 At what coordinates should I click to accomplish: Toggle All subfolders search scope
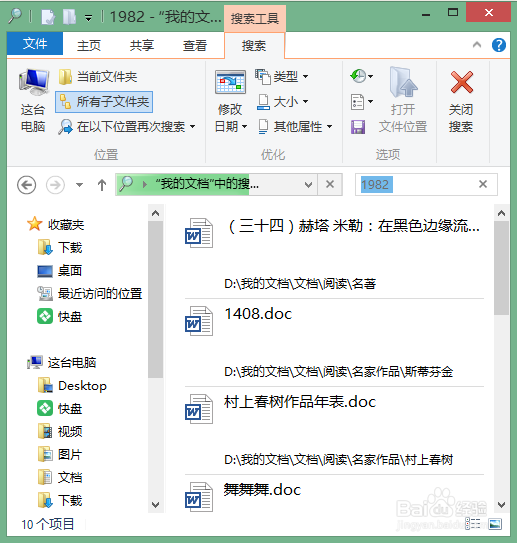pyautogui.click(x=104, y=102)
